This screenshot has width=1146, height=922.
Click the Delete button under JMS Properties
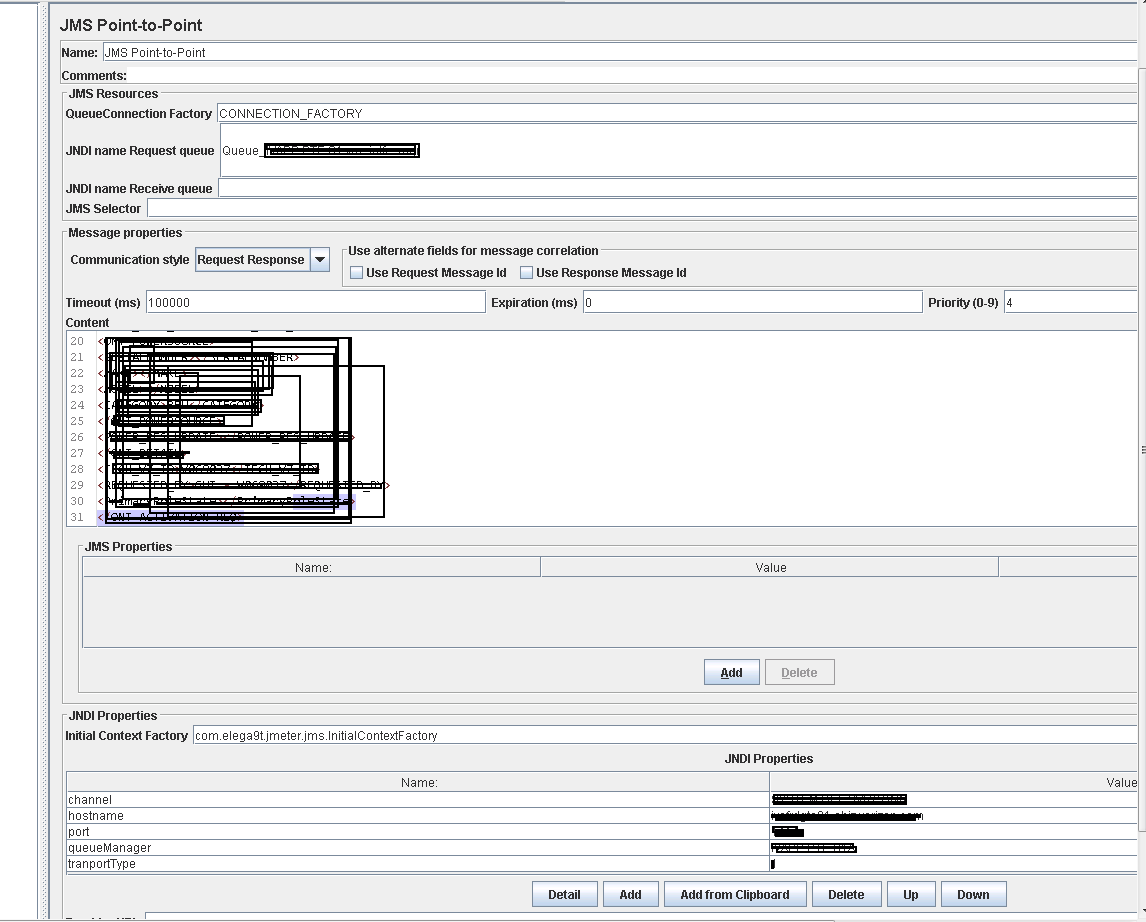(x=799, y=672)
